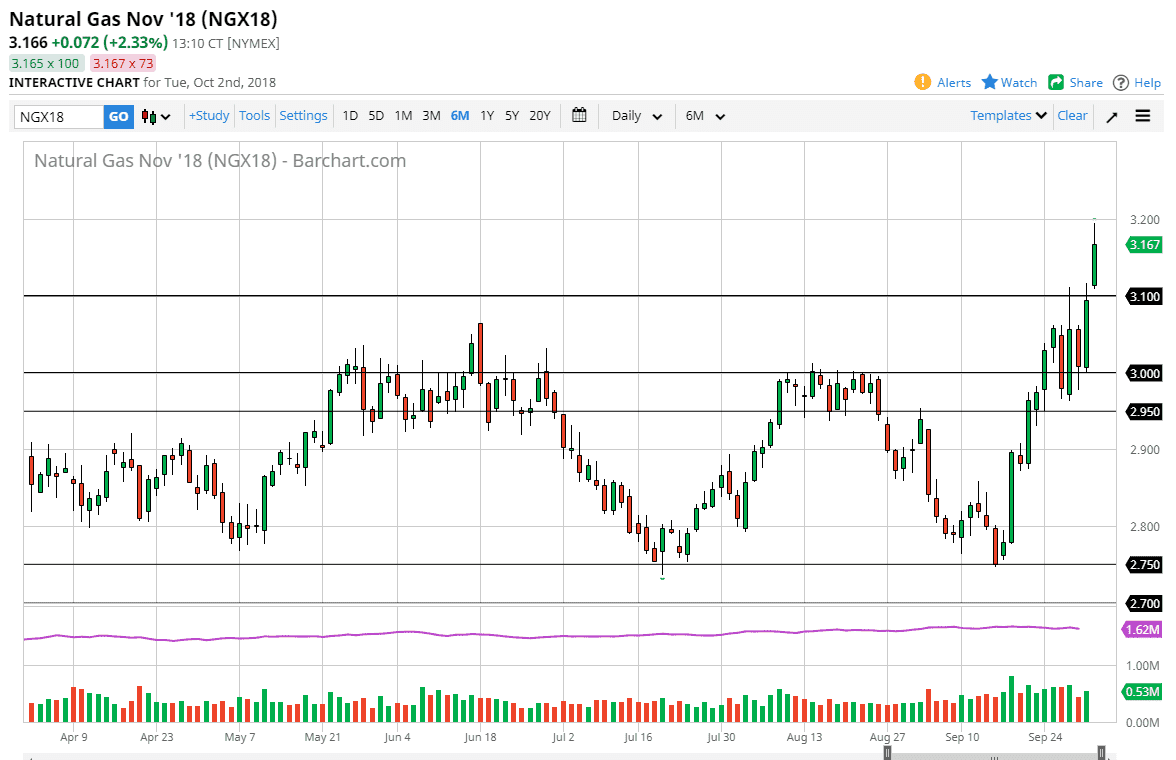Click the 3.100 horizontal line label

[1144, 296]
